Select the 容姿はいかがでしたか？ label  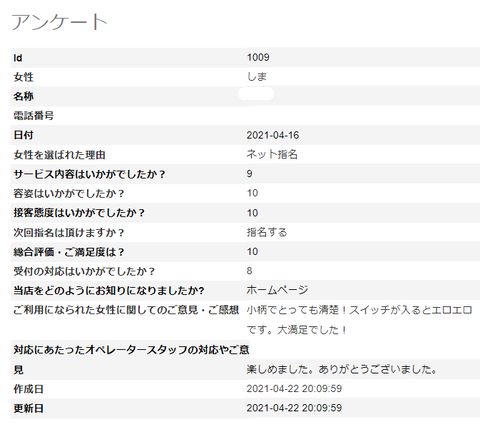point(69,194)
